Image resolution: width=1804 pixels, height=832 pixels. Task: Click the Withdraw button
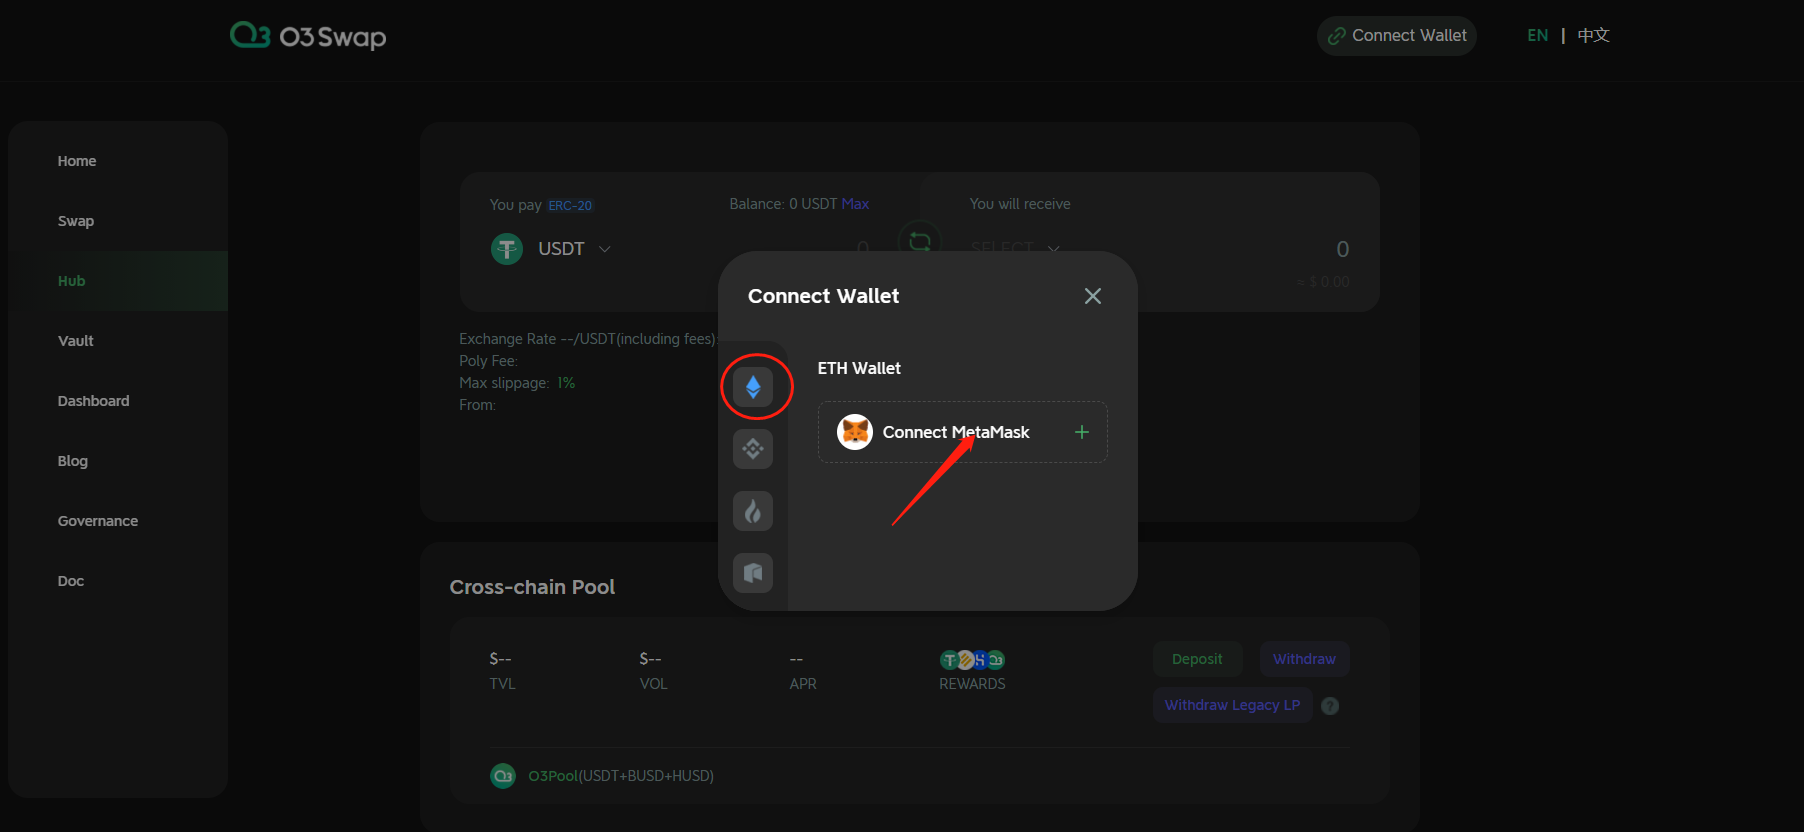[x=1304, y=659]
